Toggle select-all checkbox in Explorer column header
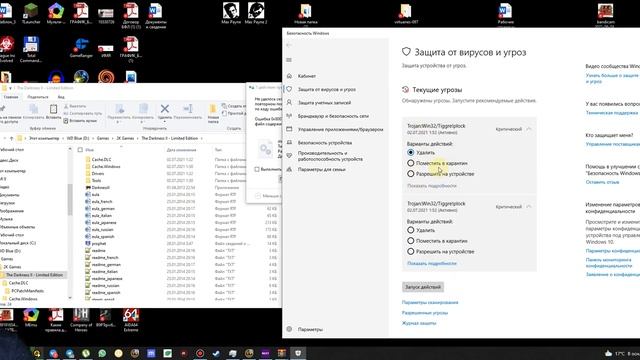Viewport: 640px width, 360px height. click(x=80, y=150)
